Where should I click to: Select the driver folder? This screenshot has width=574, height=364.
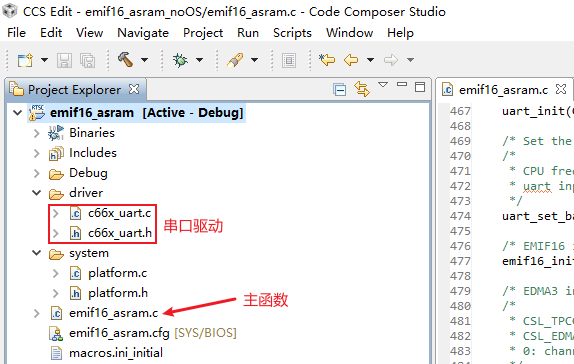pyautogui.click(x=86, y=193)
